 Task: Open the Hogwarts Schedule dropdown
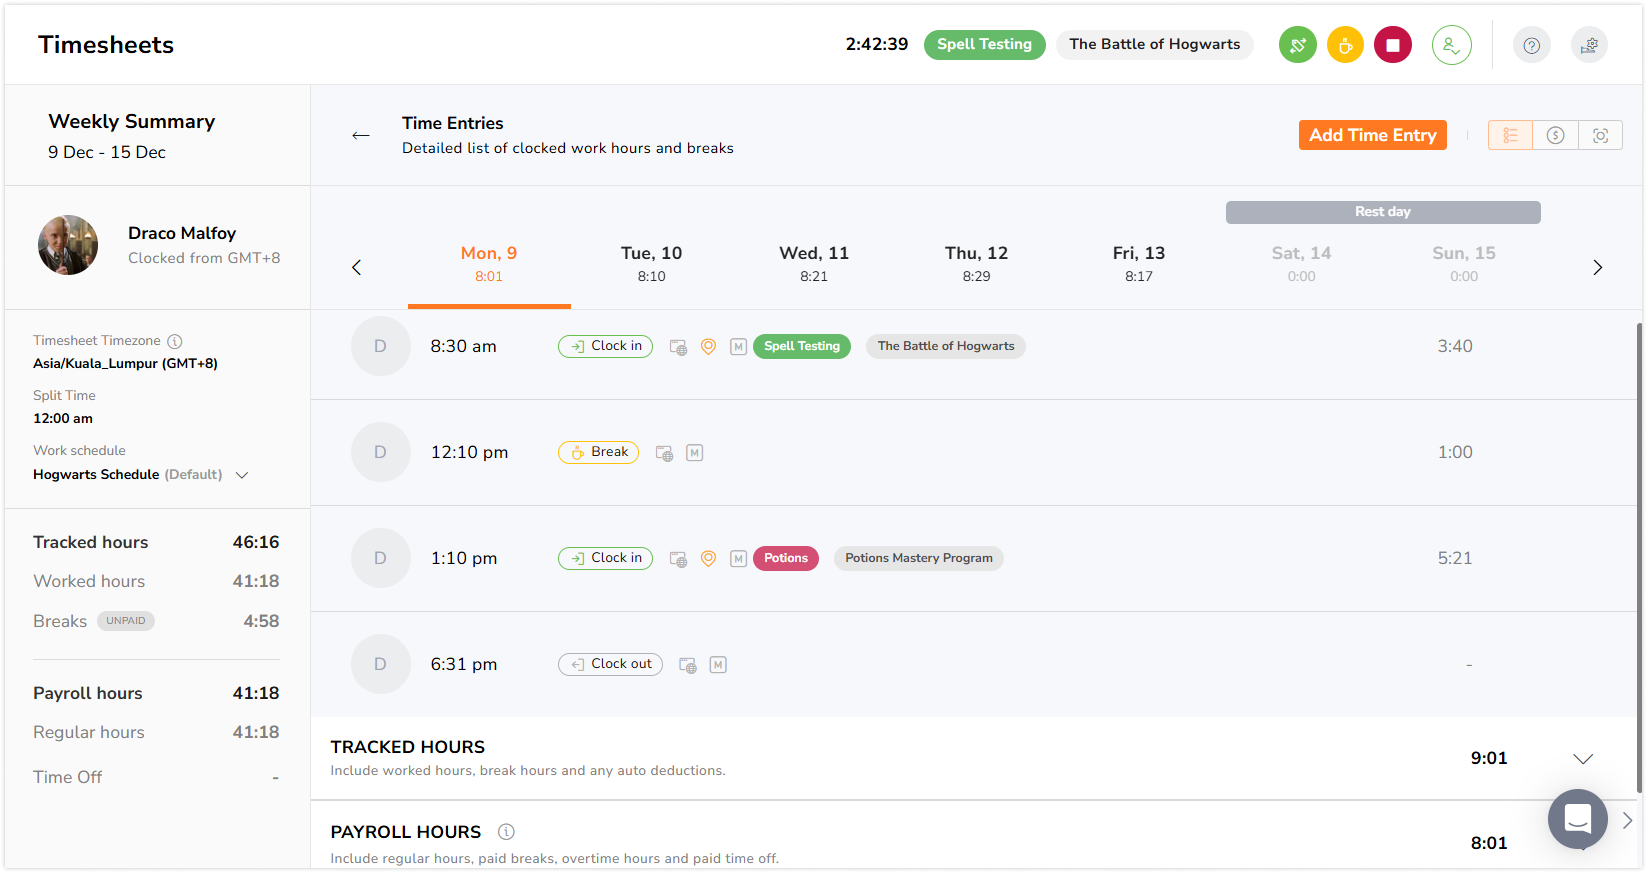[x=241, y=475]
